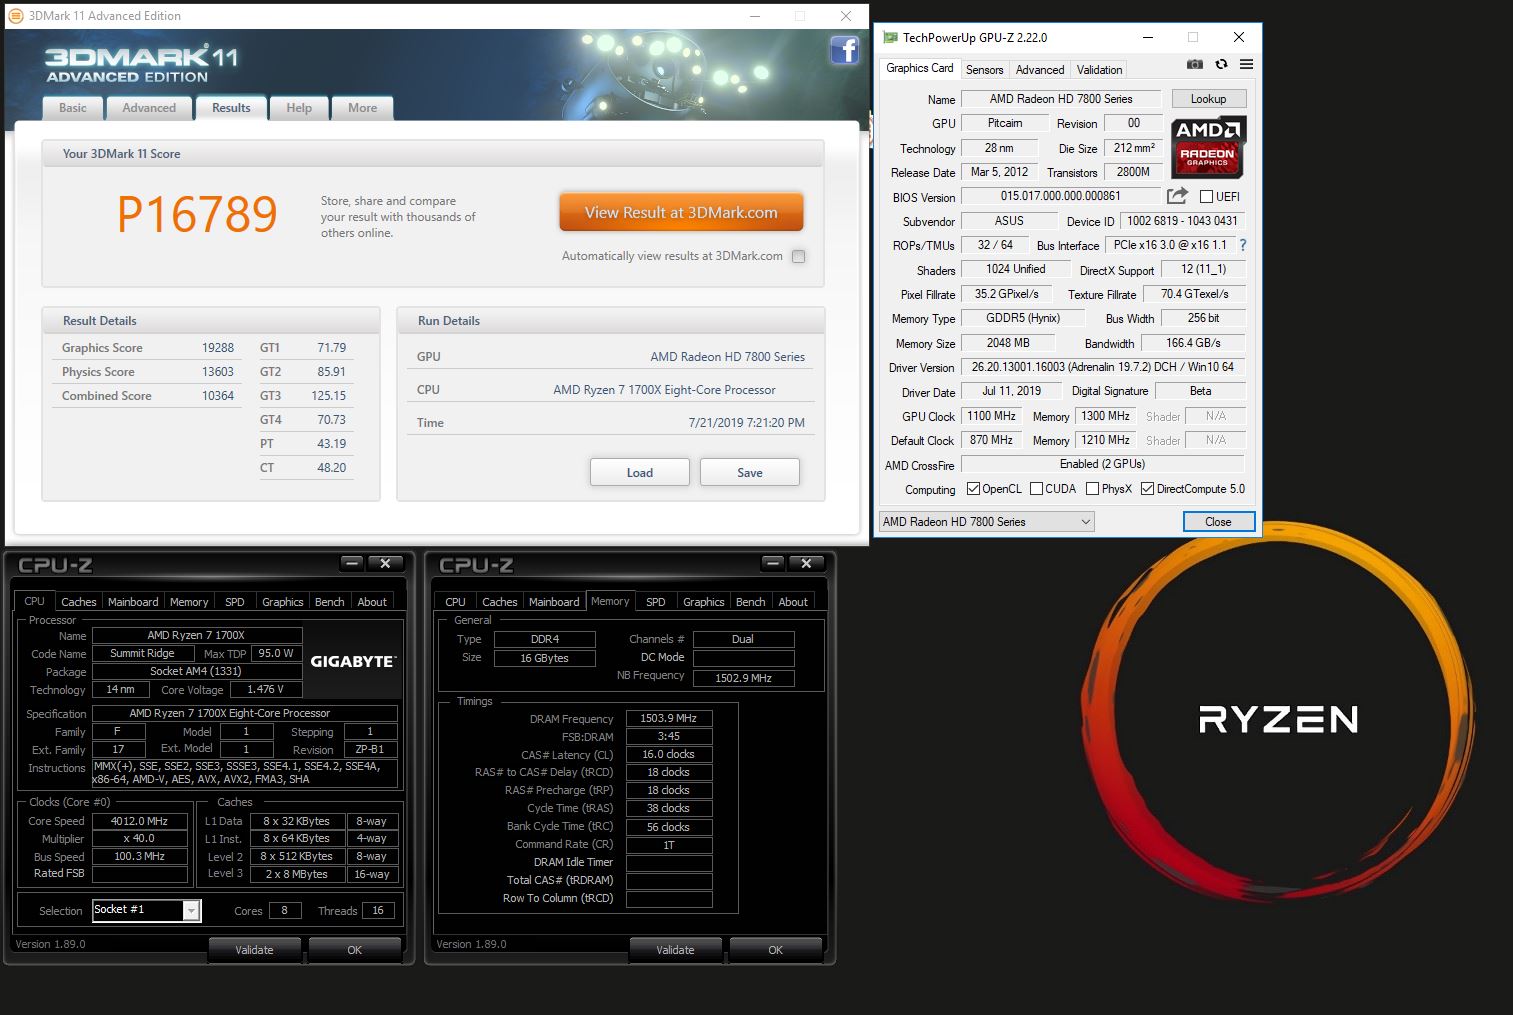Viewport: 1513px width, 1015px height.
Task: Click the AMD Radeon Graphics logo
Action: click(1208, 148)
